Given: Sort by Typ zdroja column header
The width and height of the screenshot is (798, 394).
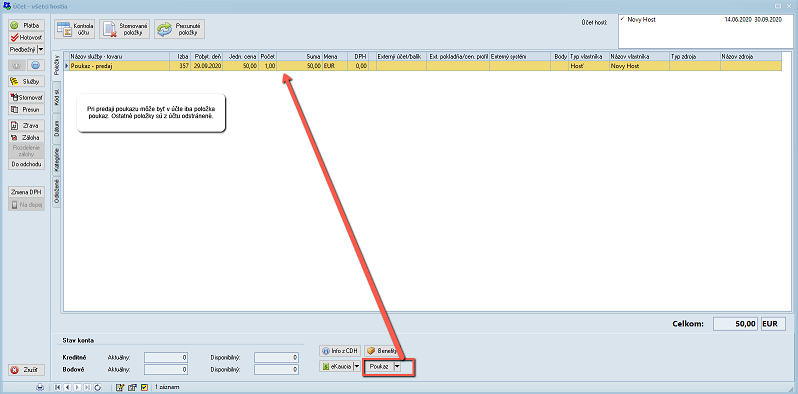Looking at the screenshot, I should click(x=695, y=57).
